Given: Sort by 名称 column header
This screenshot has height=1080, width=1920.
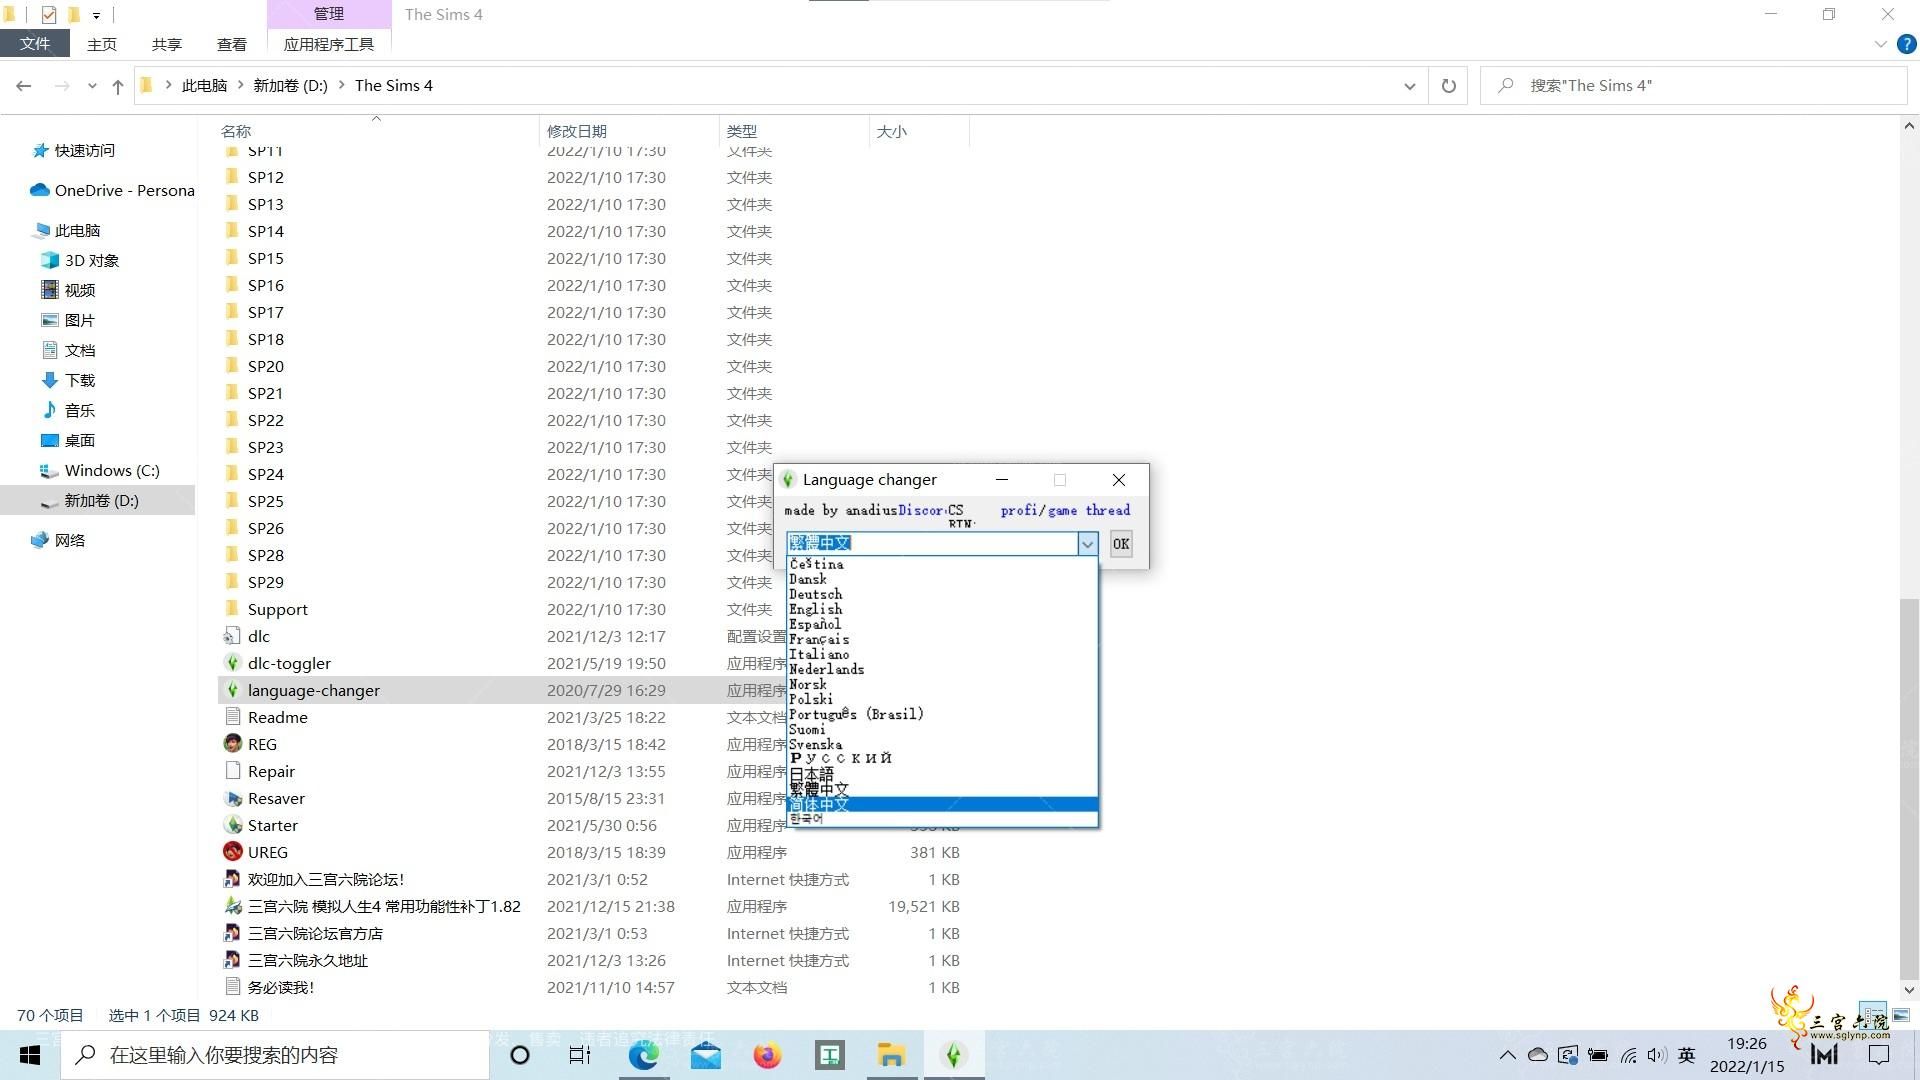Looking at the screenshot, I should (236, 131).
